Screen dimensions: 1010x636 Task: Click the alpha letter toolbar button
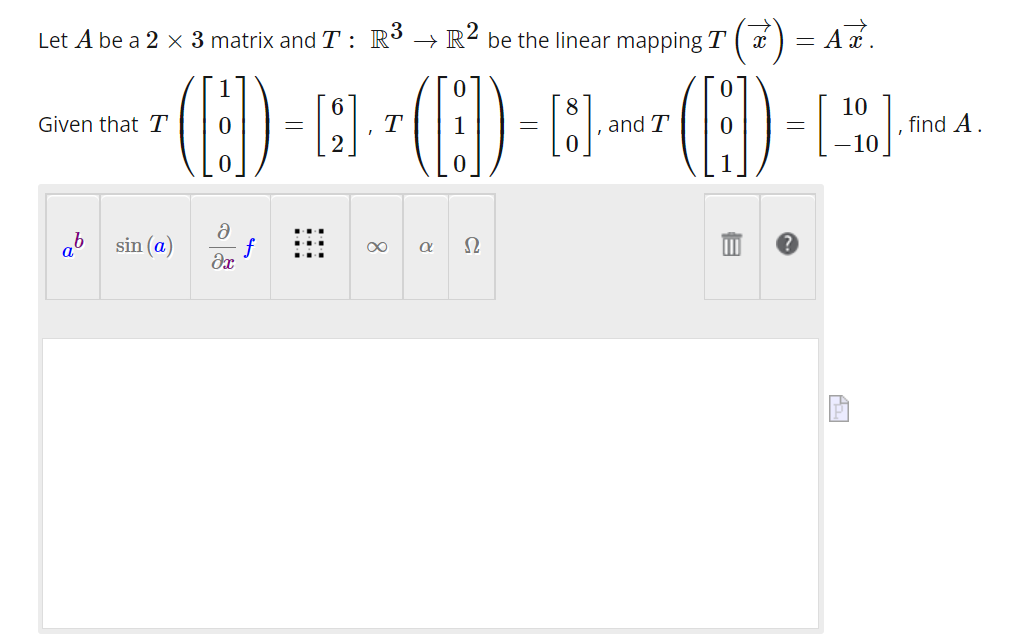tap(425, 246)
